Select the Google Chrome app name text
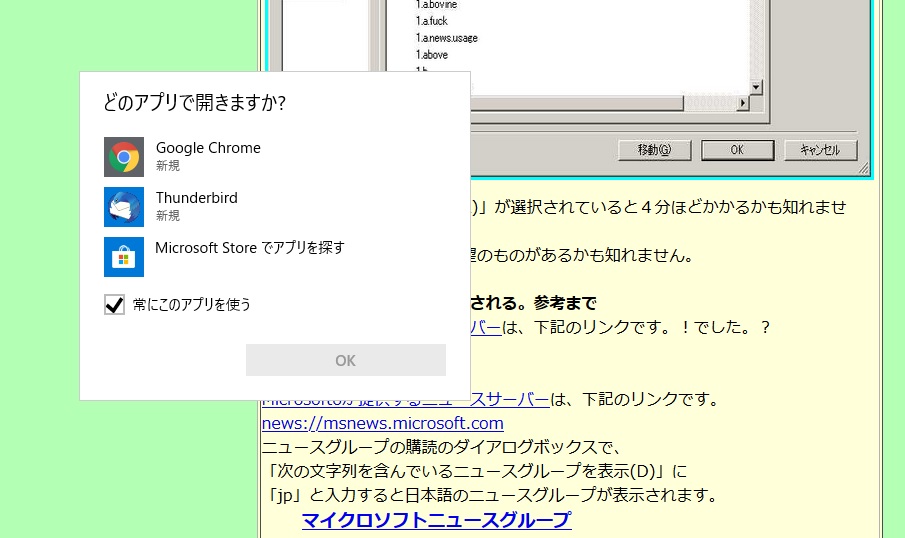This screenshot has width=905, height=538. (x=208, y=148)
